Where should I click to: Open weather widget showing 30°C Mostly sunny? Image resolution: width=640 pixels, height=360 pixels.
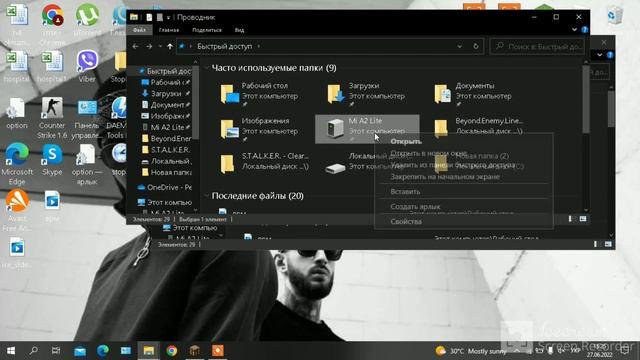tap(470, 351)
